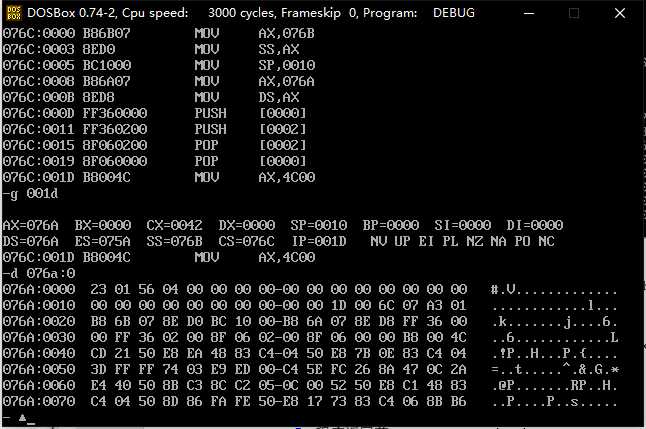Close the DOSBox window
The height and width of the screenshot is (429, 646).
620,13
